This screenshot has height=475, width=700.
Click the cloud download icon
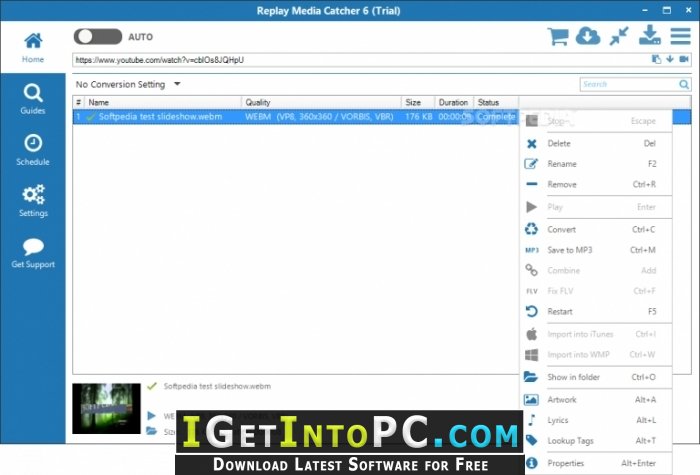pos(588,36)
